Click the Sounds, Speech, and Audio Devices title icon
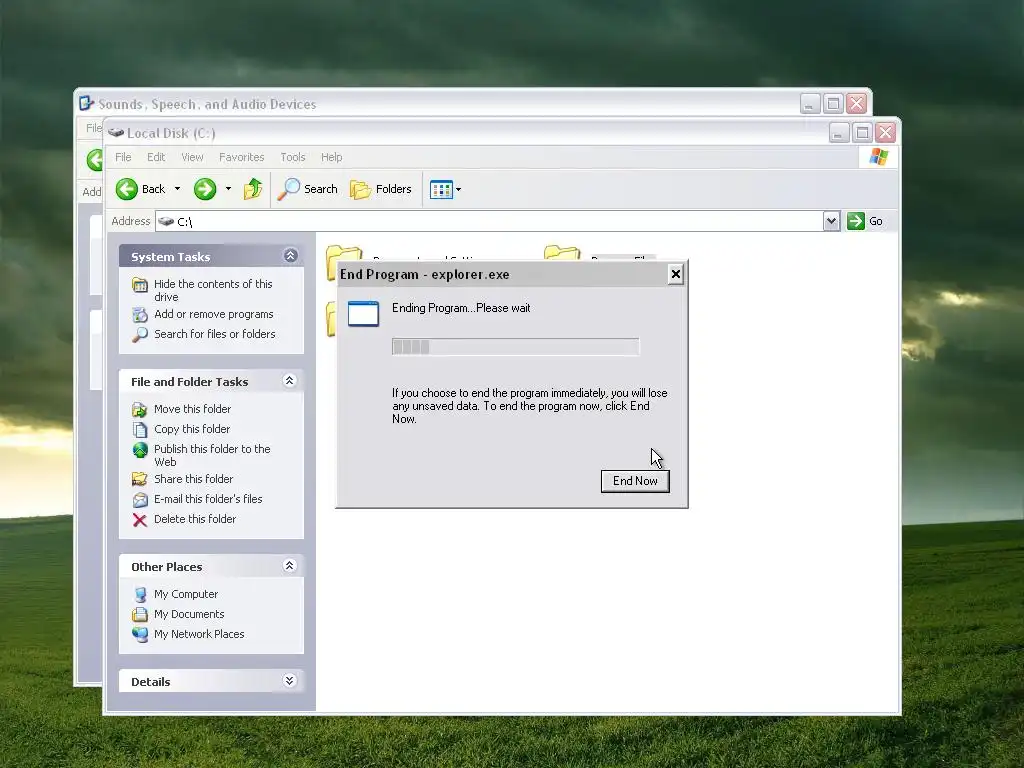 pos(86,103)
